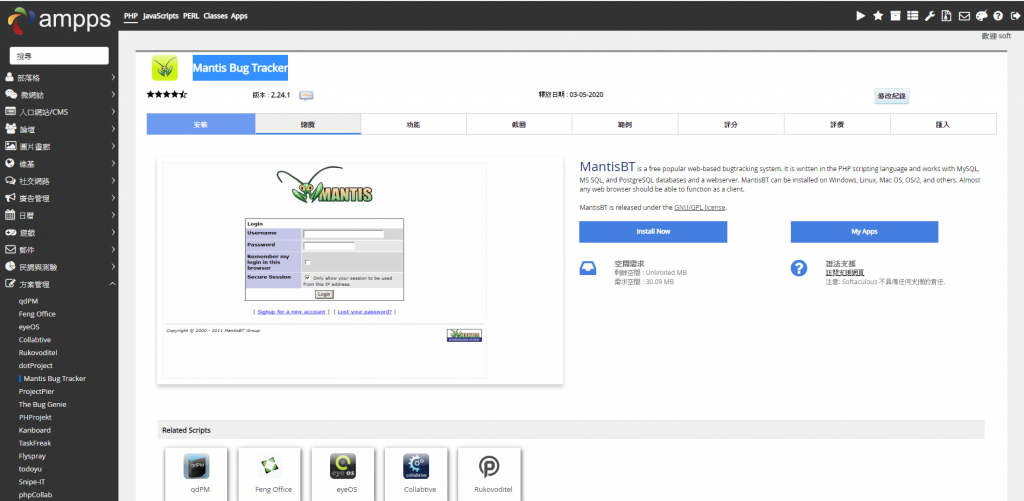This screenshot has width=1024, height=501.
Task: Open the support page link under the support heading
Action: click(844, 272)
